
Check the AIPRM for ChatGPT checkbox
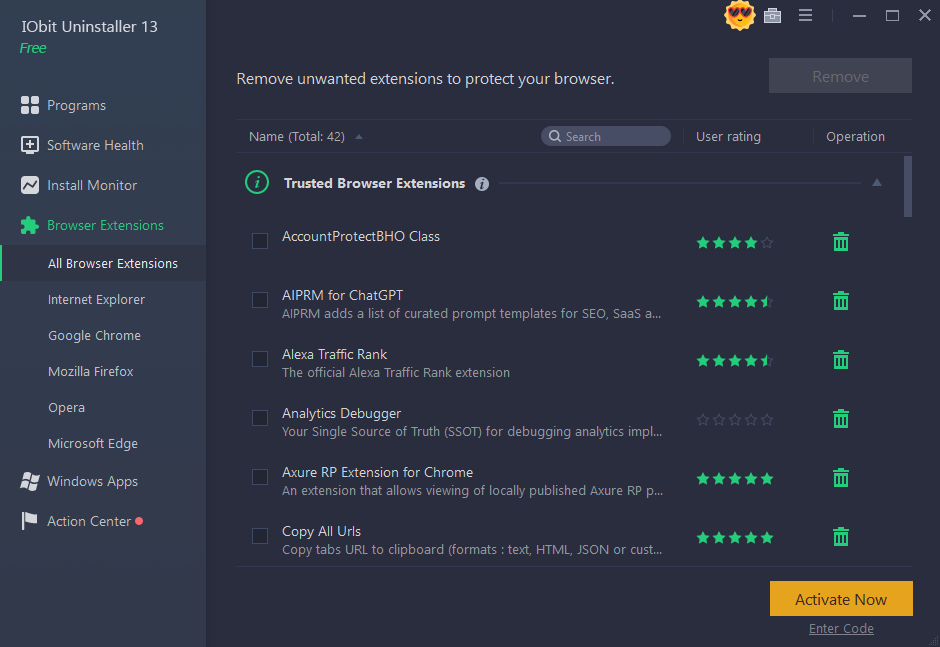click(260, 300)
